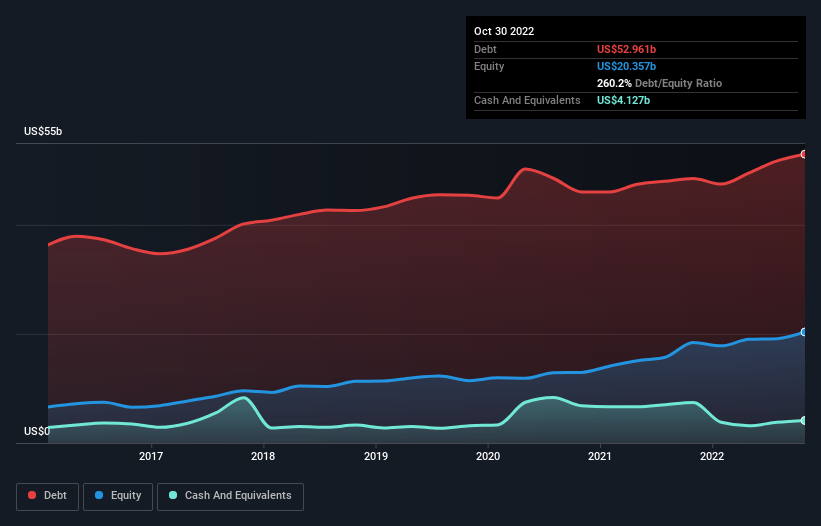Click the 2022 x-axis label
Screen dimensions: 821x526
click(712, 456)
